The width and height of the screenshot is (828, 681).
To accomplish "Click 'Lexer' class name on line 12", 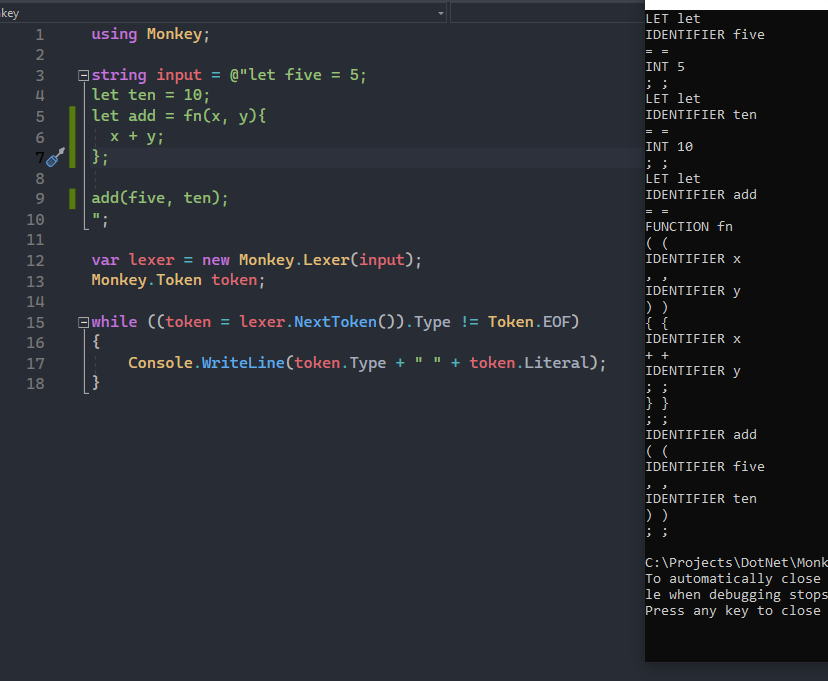I will point(326,260).
